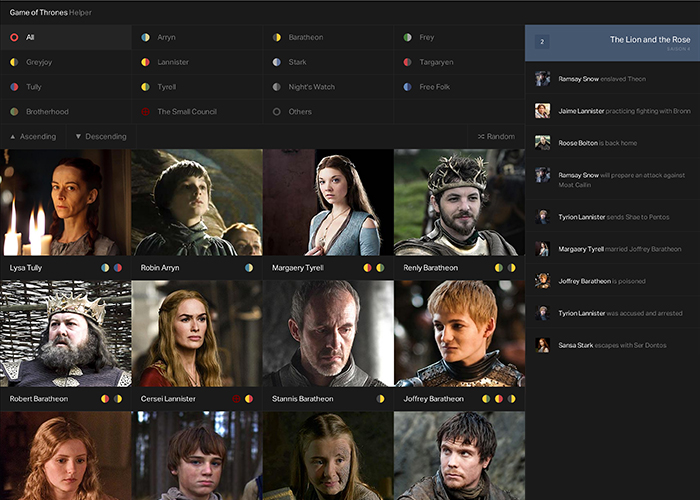The width and height of the screenshot is (700, 500).
Task: Click Robert Baratheon's Baratheon house badge
Action: (118, 399)
